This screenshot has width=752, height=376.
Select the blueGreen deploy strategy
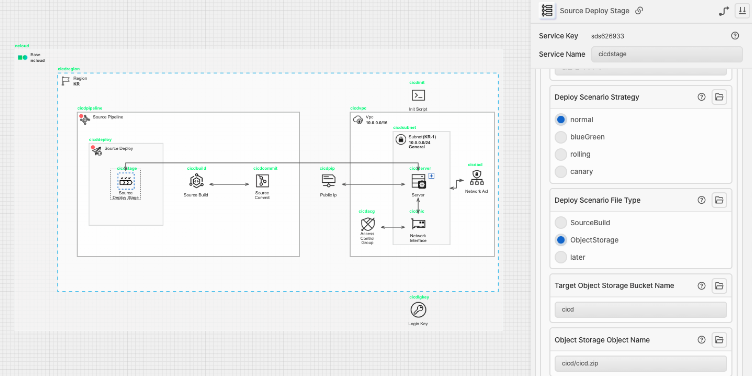(x=561, y=137)
